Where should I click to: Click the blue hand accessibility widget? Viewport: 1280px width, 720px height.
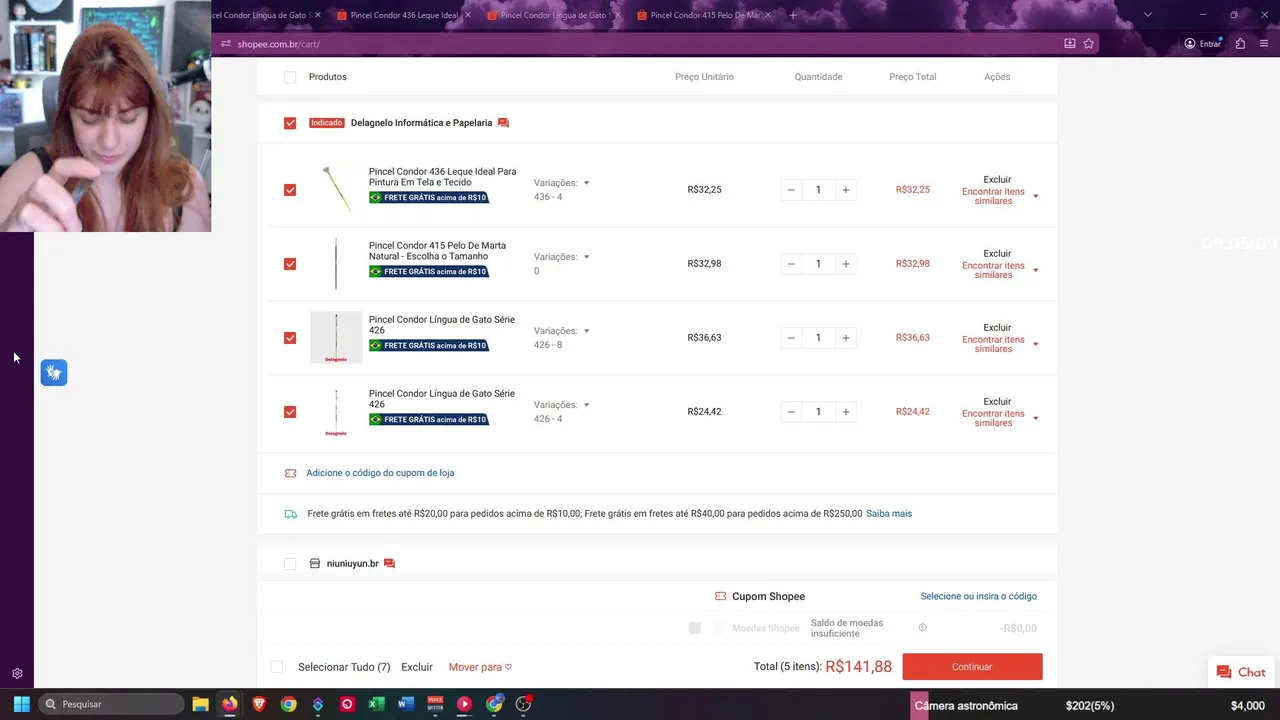(54, 373)
